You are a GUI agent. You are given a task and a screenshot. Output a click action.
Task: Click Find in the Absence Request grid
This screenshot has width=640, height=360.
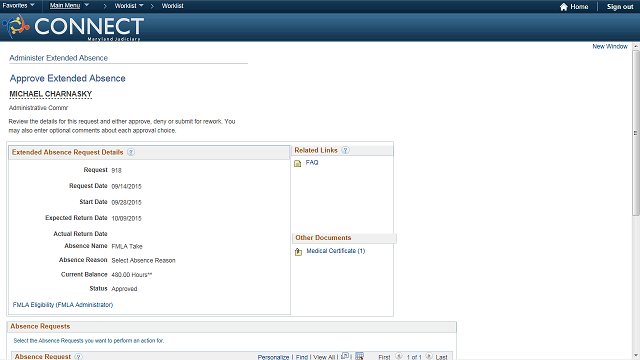click(x=302, y=357)
